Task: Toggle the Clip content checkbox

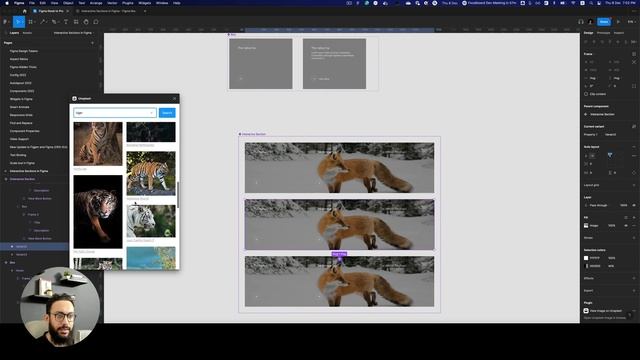Action: click(586, 94)
